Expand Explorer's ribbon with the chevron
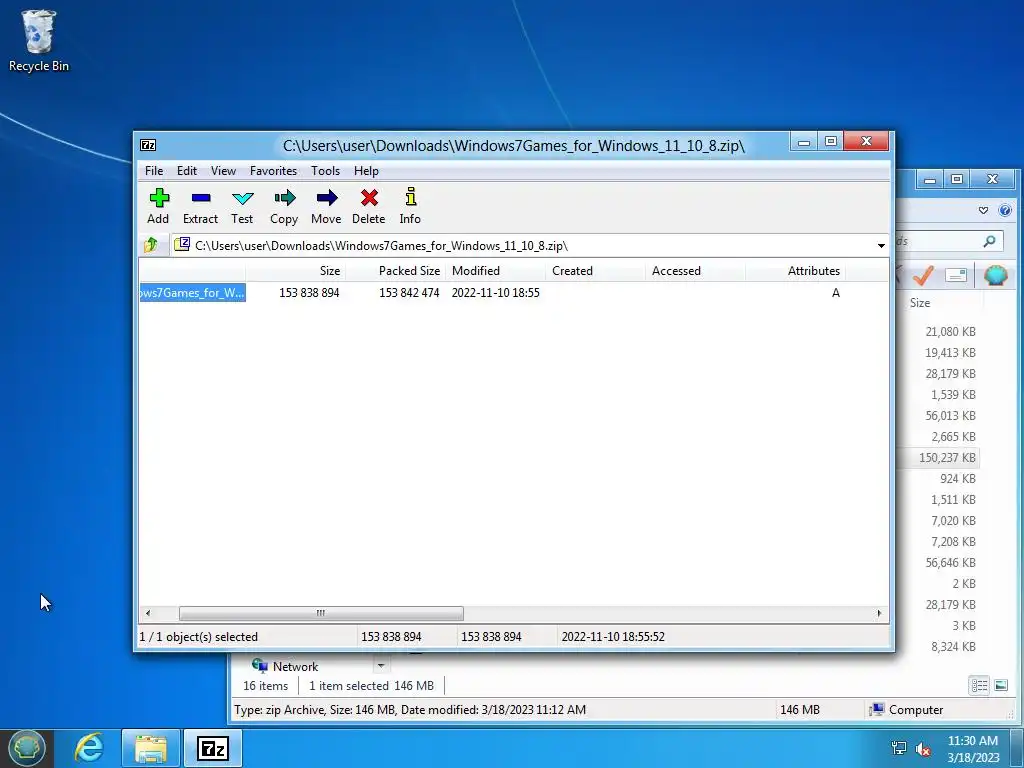The width and height of the screenshot is (1024, 768). tap(984, 210)
